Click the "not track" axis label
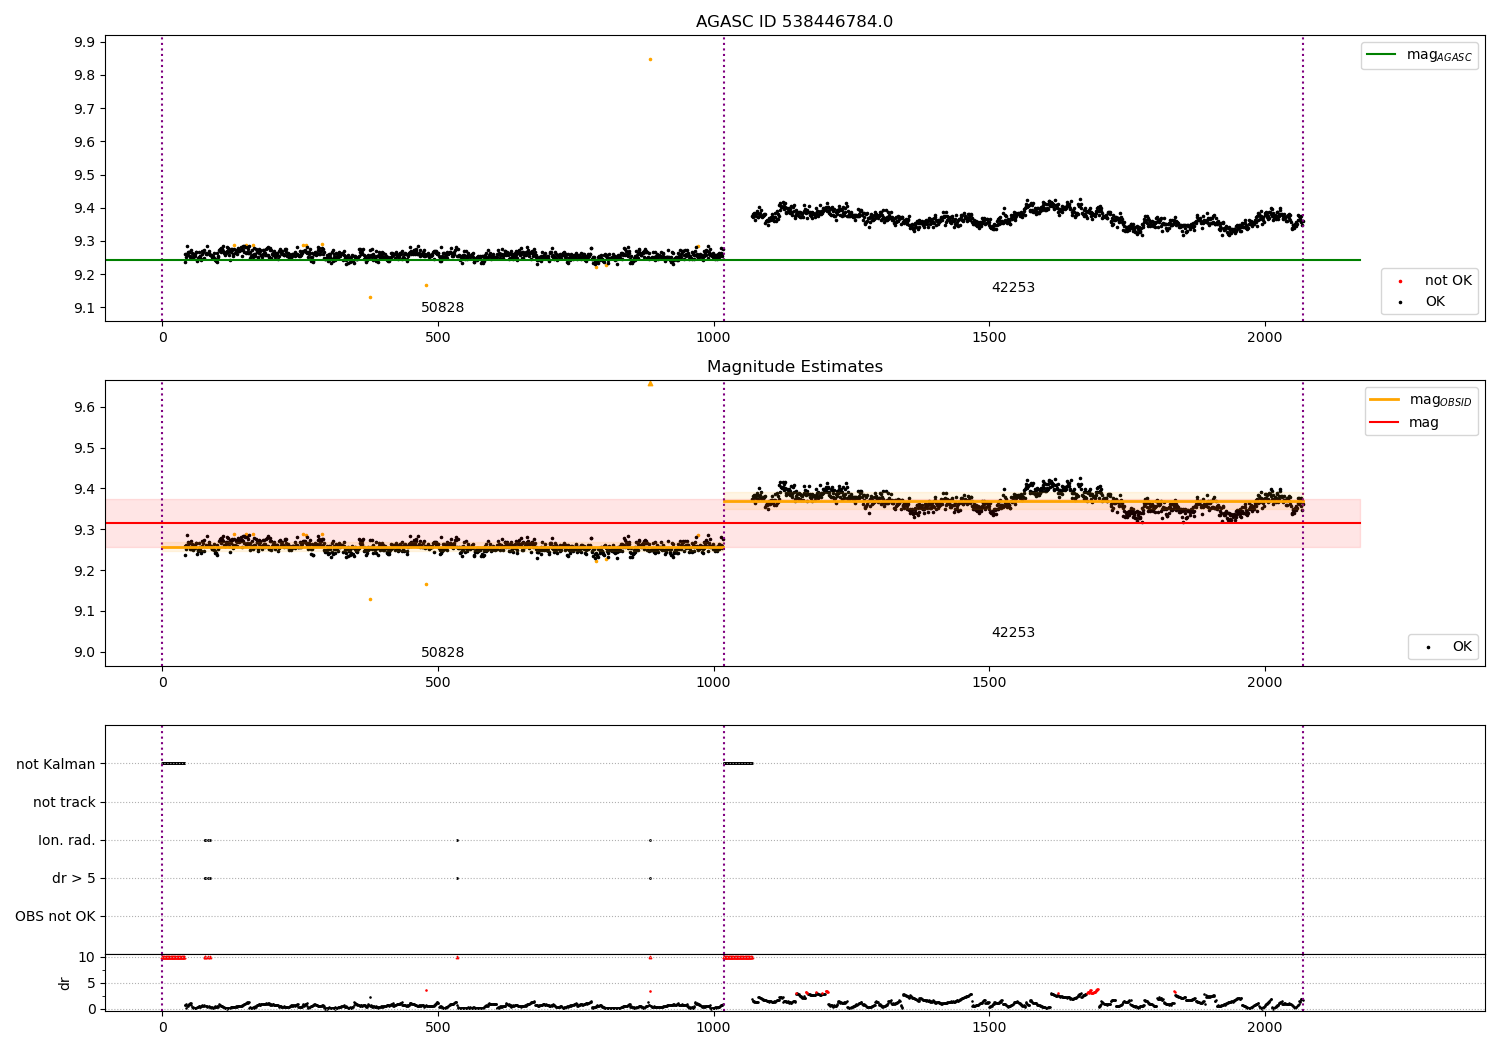This screenshot has width=1500, height=1050. pos(64,802)
